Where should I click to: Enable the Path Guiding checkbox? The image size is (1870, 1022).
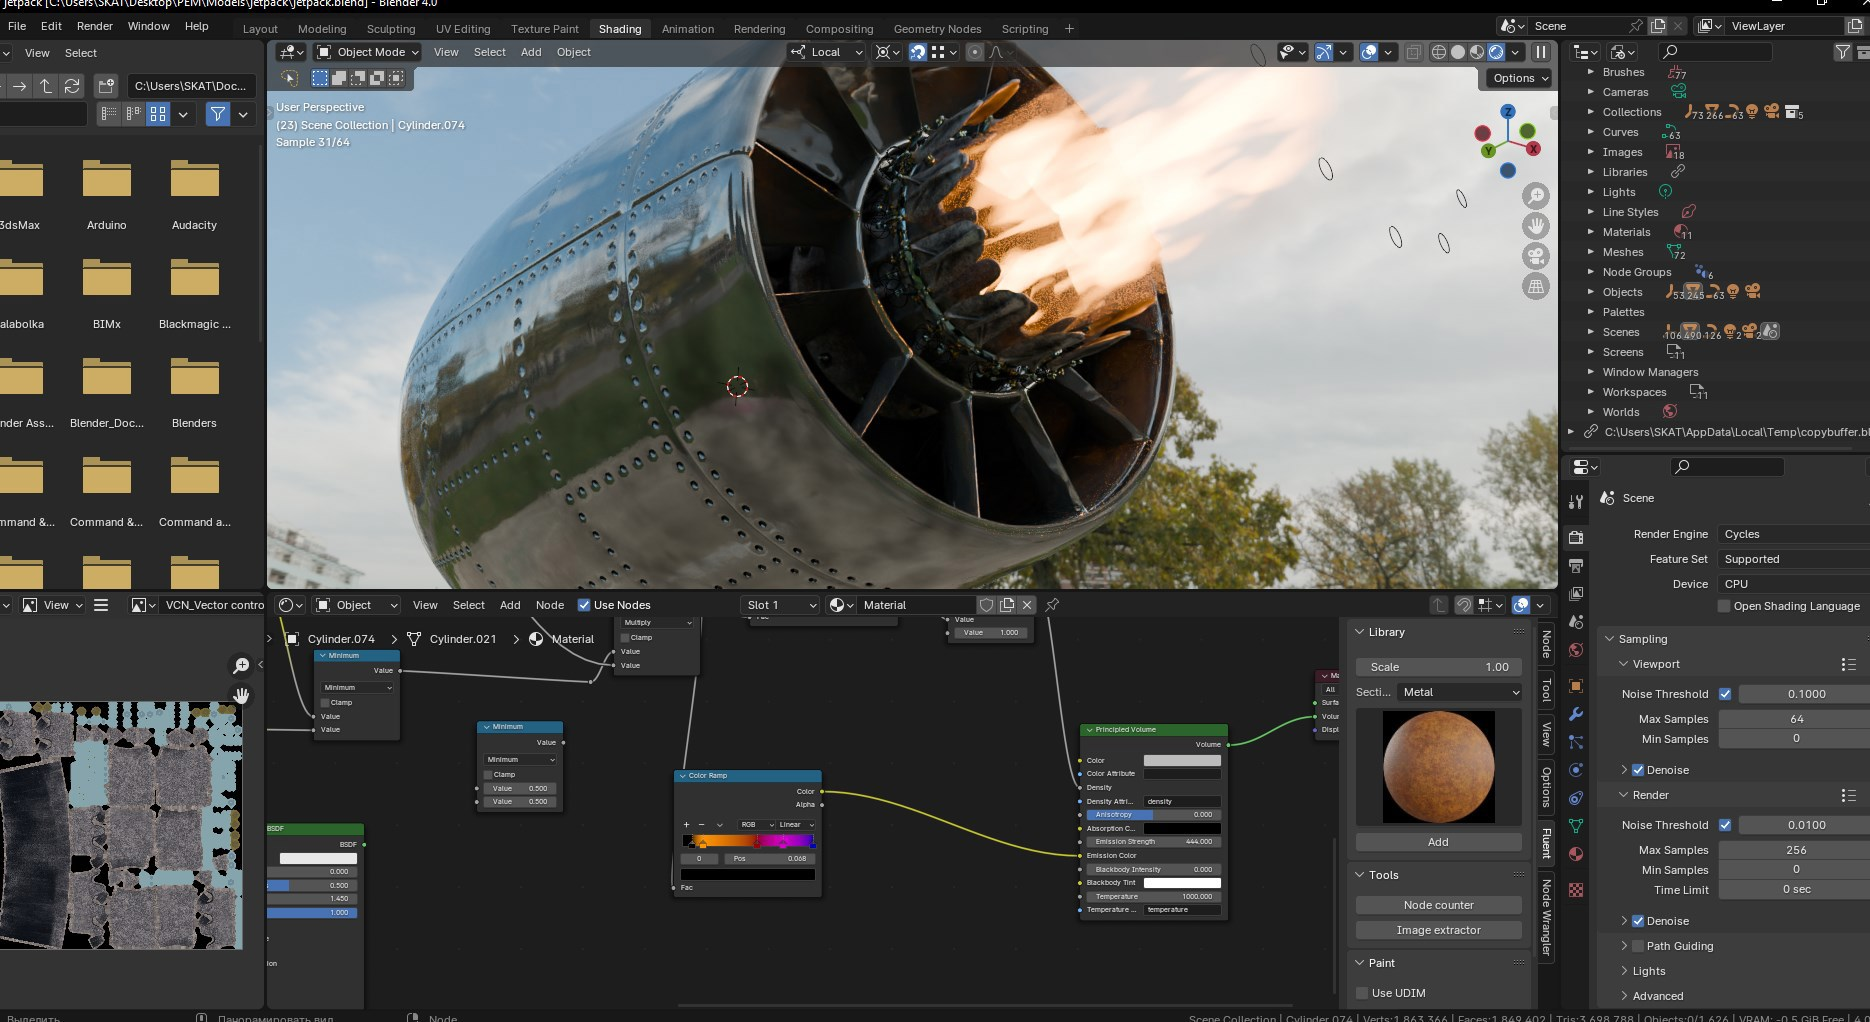tap(1638, 946)
